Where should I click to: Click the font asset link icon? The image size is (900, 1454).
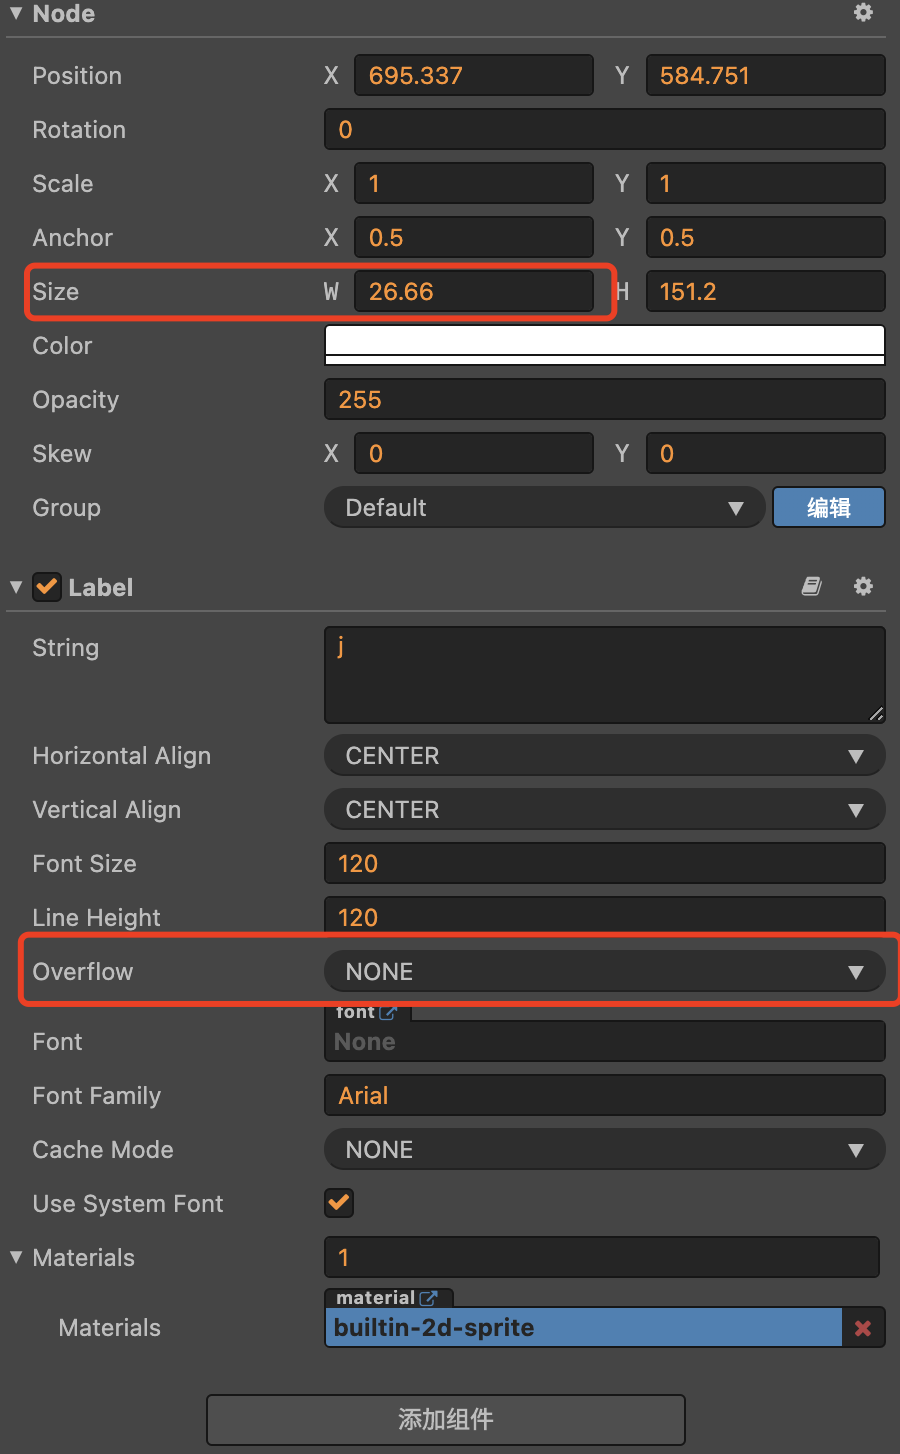click(388, 1012)
